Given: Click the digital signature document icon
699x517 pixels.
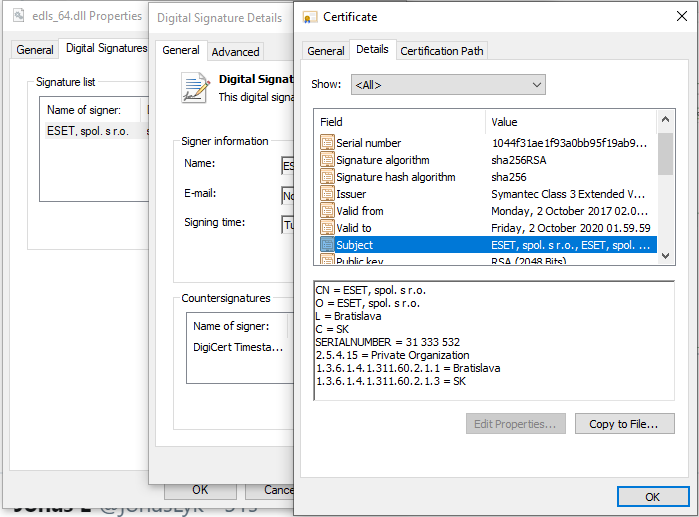Looking at the screenshot, I should [x=195, y=88].
